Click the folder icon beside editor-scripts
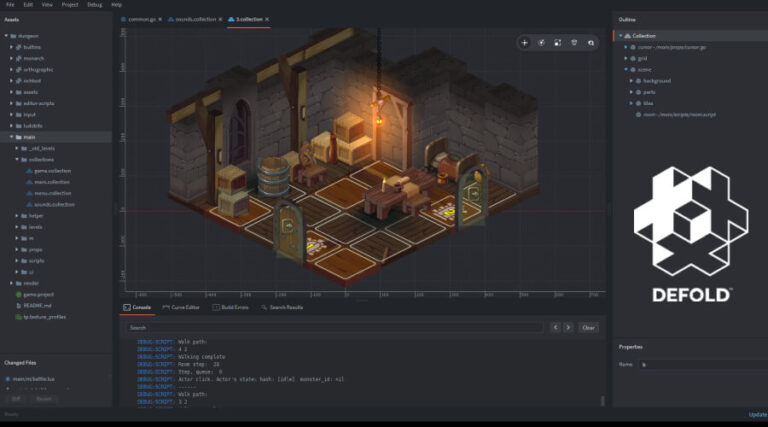 click(19, 103)
